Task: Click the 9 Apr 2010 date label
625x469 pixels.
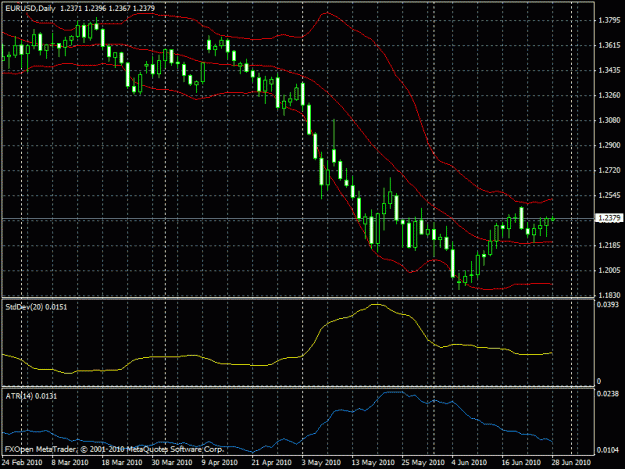Action: pyautogui.click(x=220, y=463)
